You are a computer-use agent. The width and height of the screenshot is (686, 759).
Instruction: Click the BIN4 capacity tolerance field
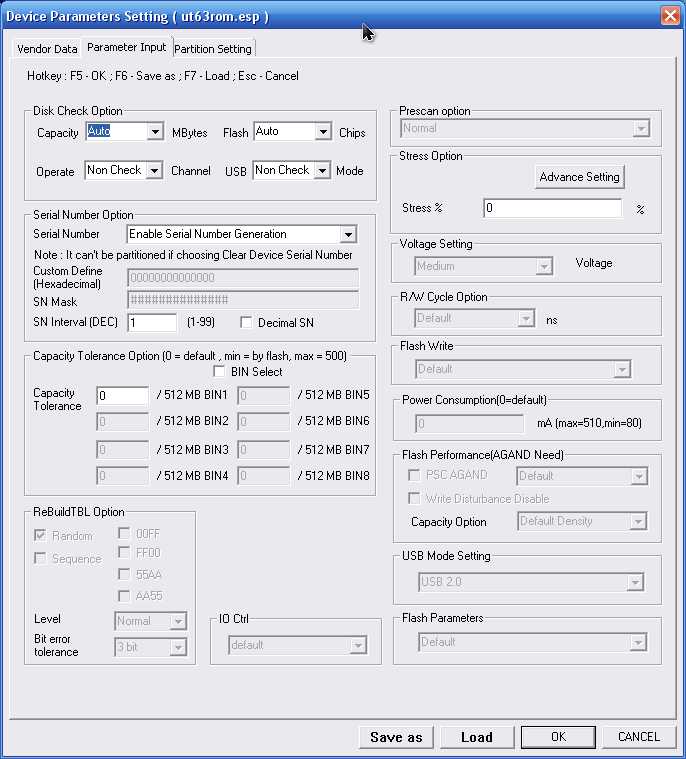tap(122, 476)
